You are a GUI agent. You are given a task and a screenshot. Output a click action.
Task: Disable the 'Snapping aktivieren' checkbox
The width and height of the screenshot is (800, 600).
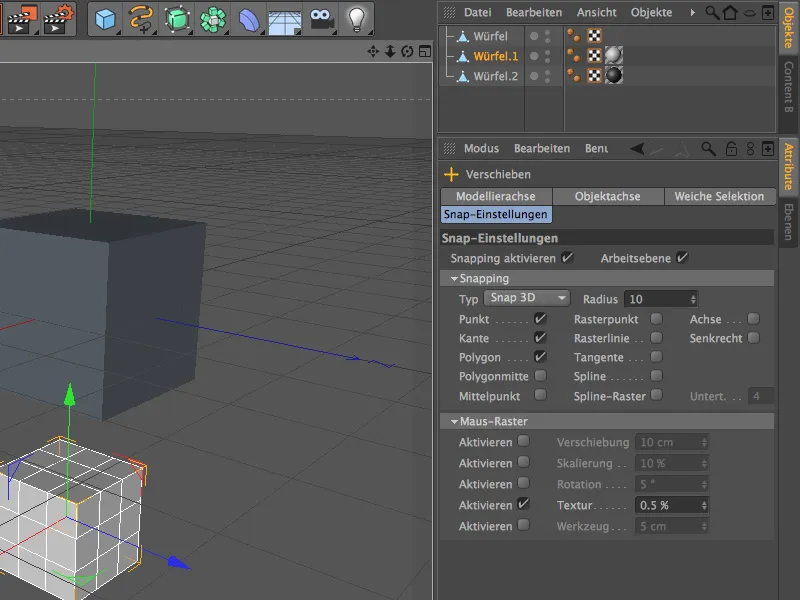pyautogui.click(x=567, y=258)
